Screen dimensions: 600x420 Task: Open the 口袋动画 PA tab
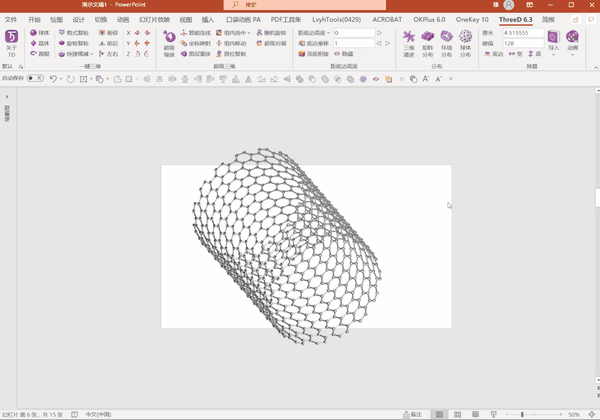(x=243, y=20)
